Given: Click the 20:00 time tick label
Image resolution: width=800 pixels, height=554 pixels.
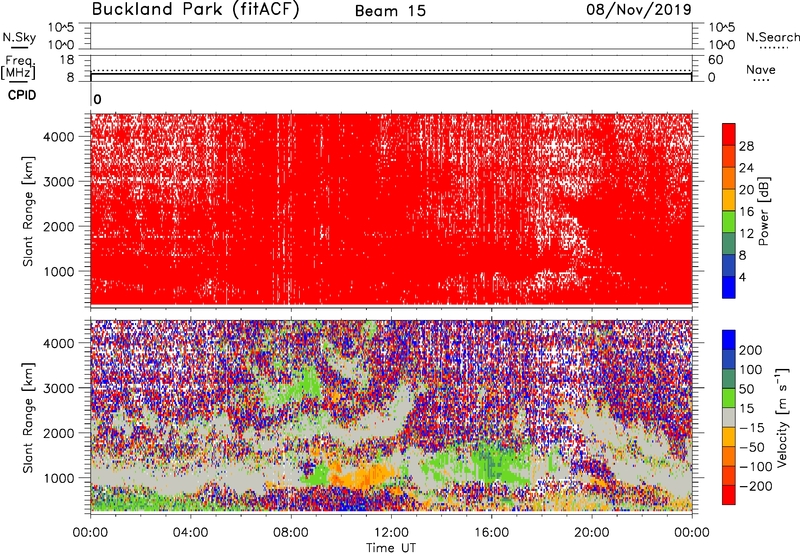Looking at the screenshot, I should point(591,533).
